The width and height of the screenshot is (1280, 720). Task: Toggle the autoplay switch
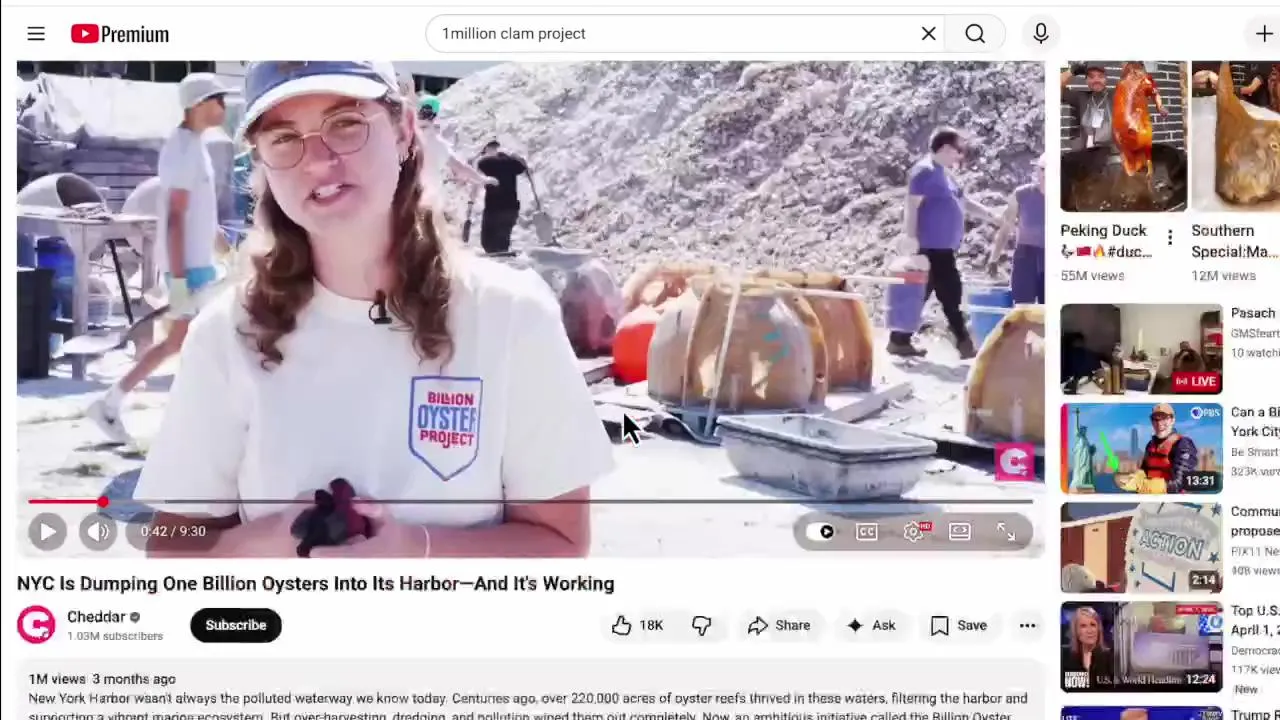pos(821,532)
